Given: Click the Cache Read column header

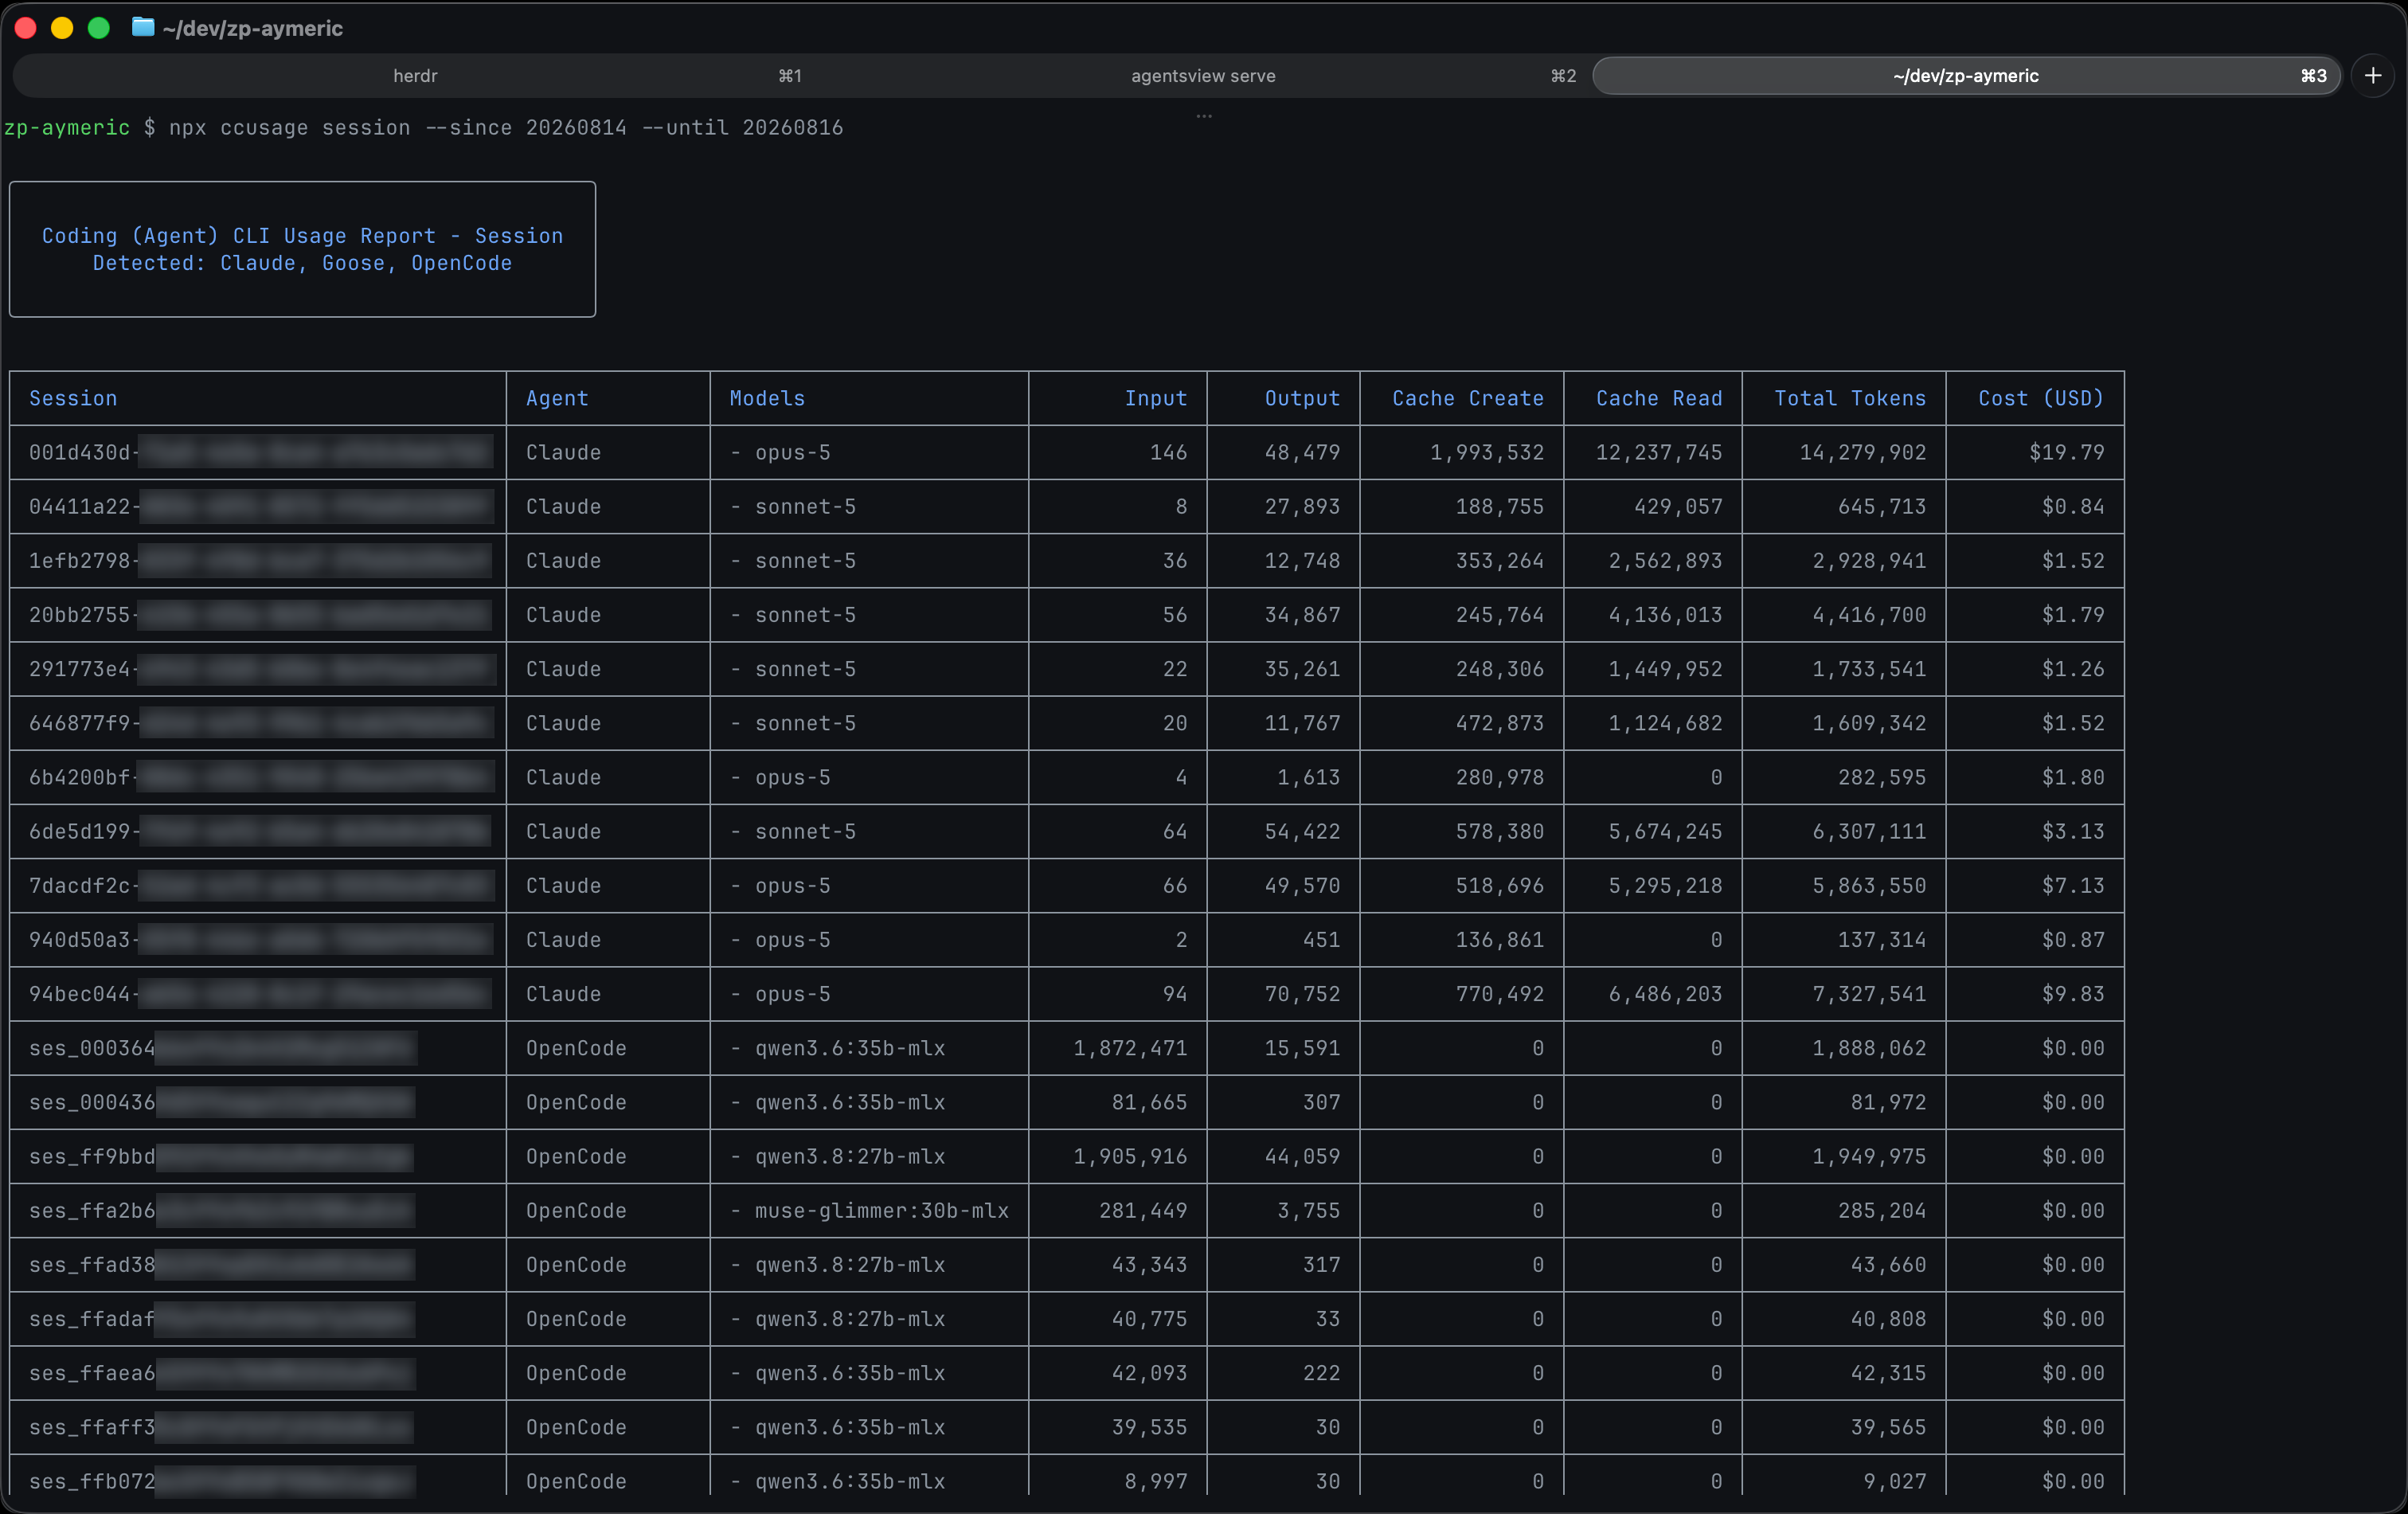Looking at the screenshot, I should [1659, 398].
